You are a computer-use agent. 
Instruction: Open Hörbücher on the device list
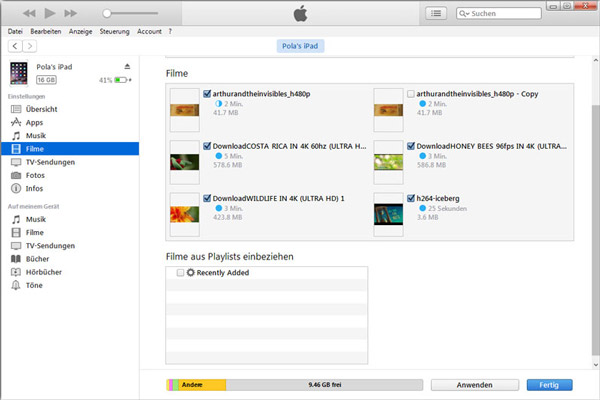pos(43,271)
